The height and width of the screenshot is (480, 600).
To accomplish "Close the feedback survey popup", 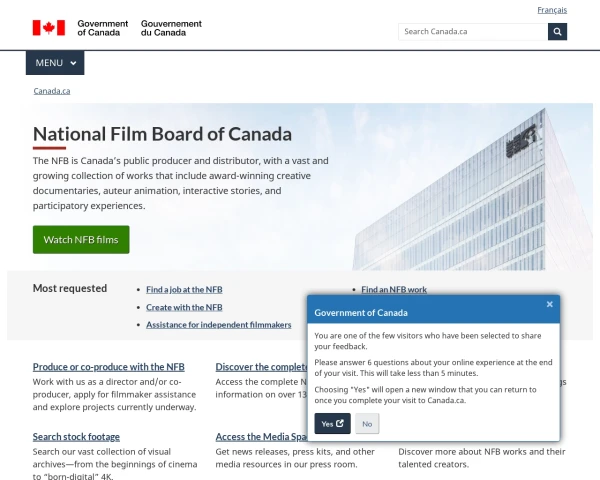I will coord(549,304).
